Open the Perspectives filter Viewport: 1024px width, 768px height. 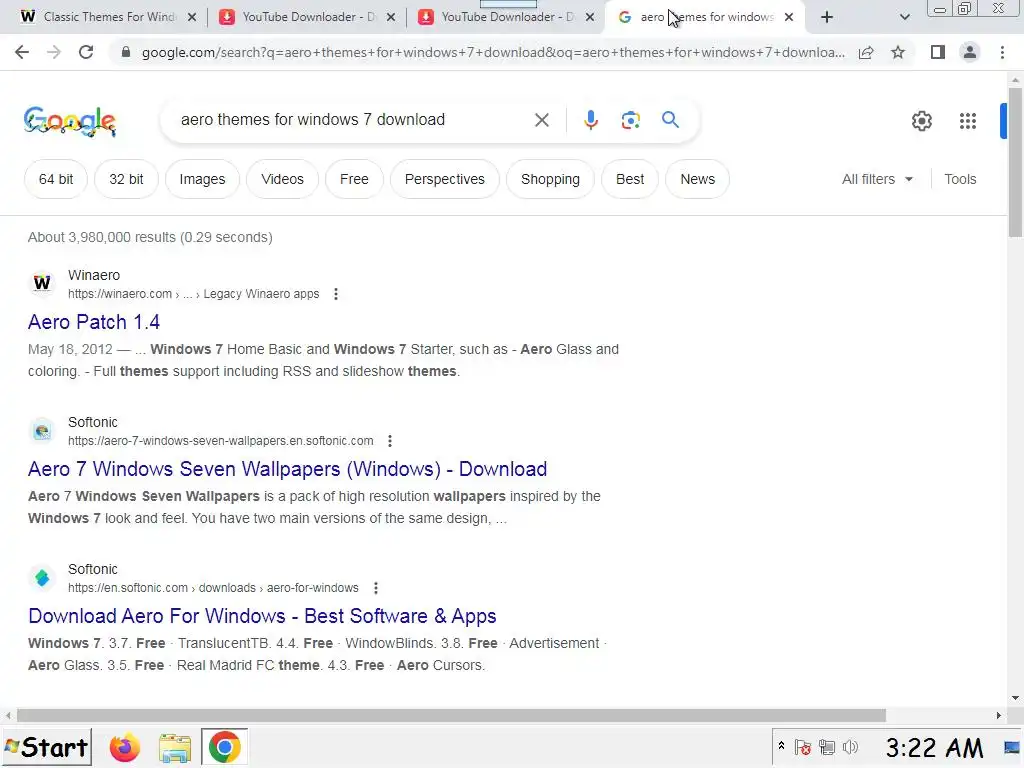(x=445, y=179)
